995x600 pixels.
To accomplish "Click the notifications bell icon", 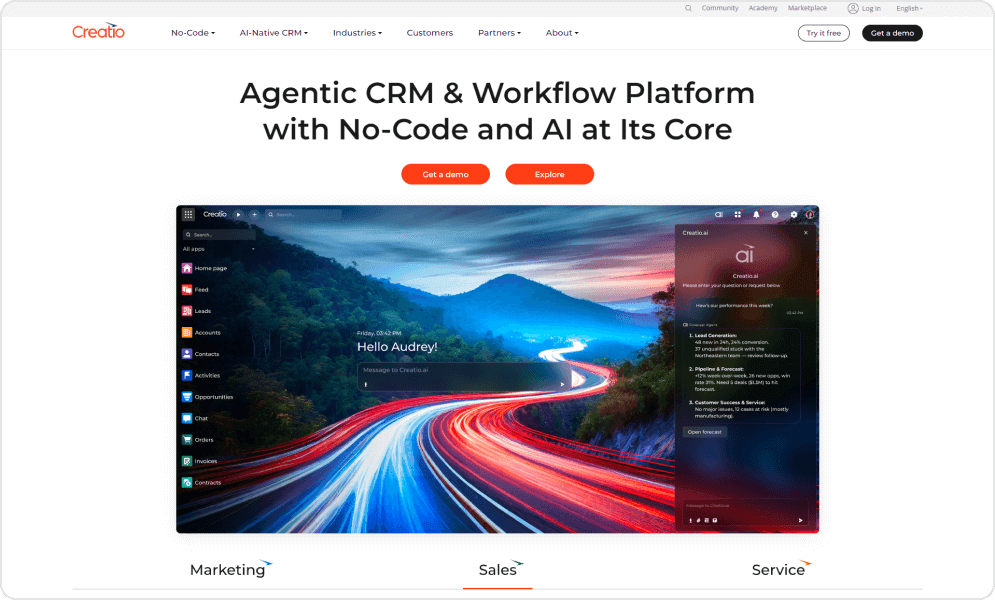I will (756, 214).
